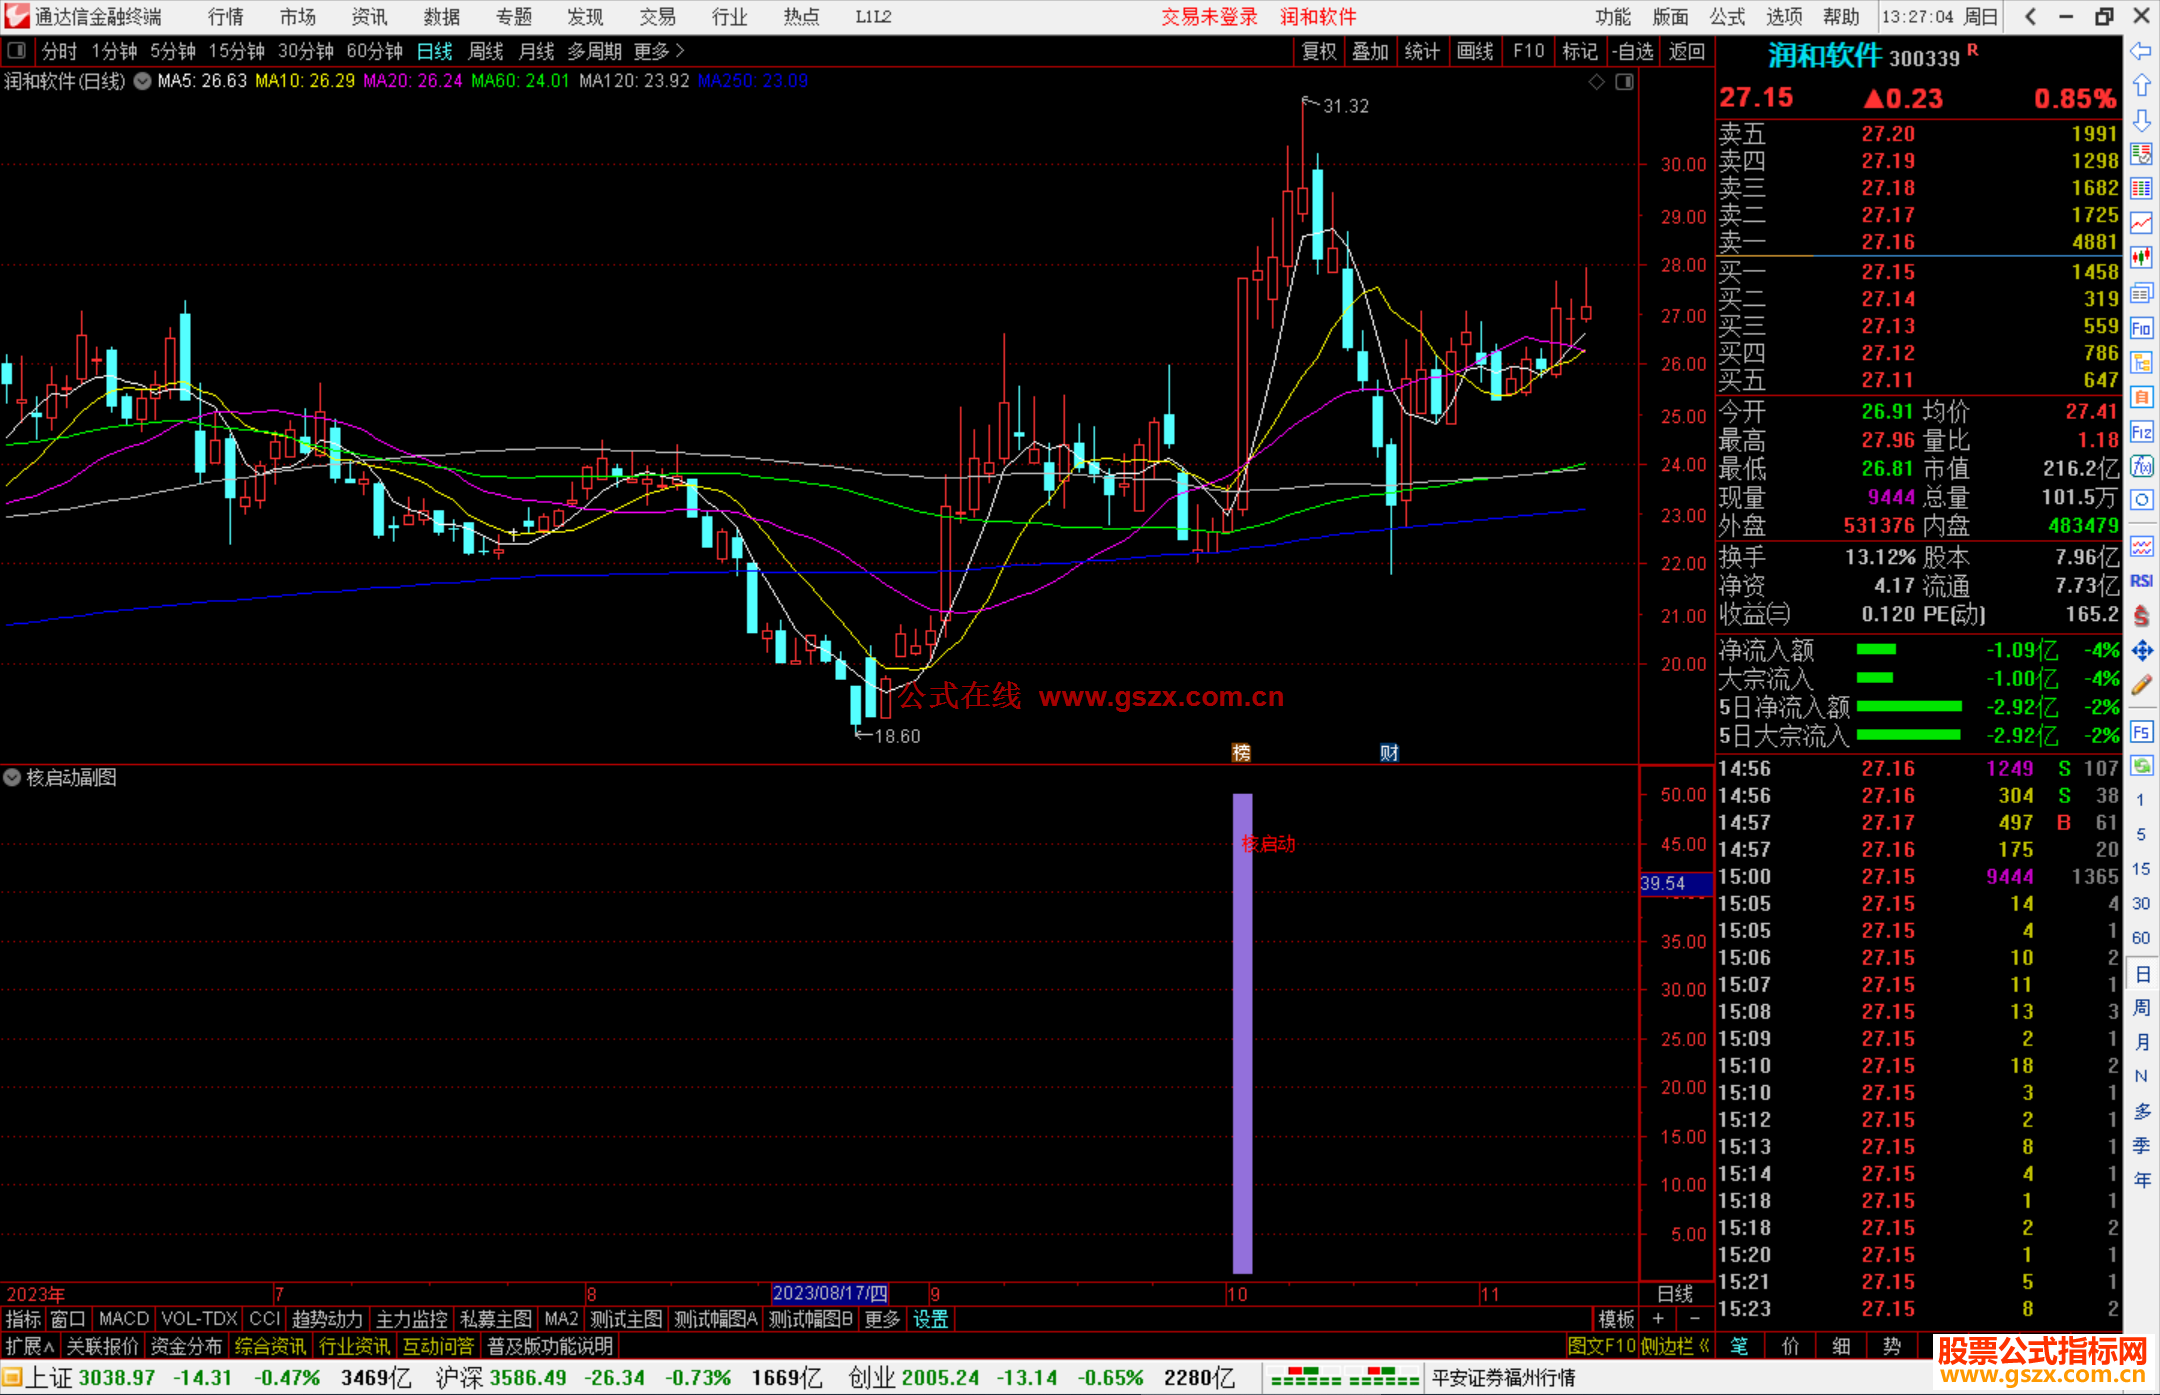Toggle the 核启动副图 indicator circle button
The image size is (2160, 1395).
tap(12, 777)
